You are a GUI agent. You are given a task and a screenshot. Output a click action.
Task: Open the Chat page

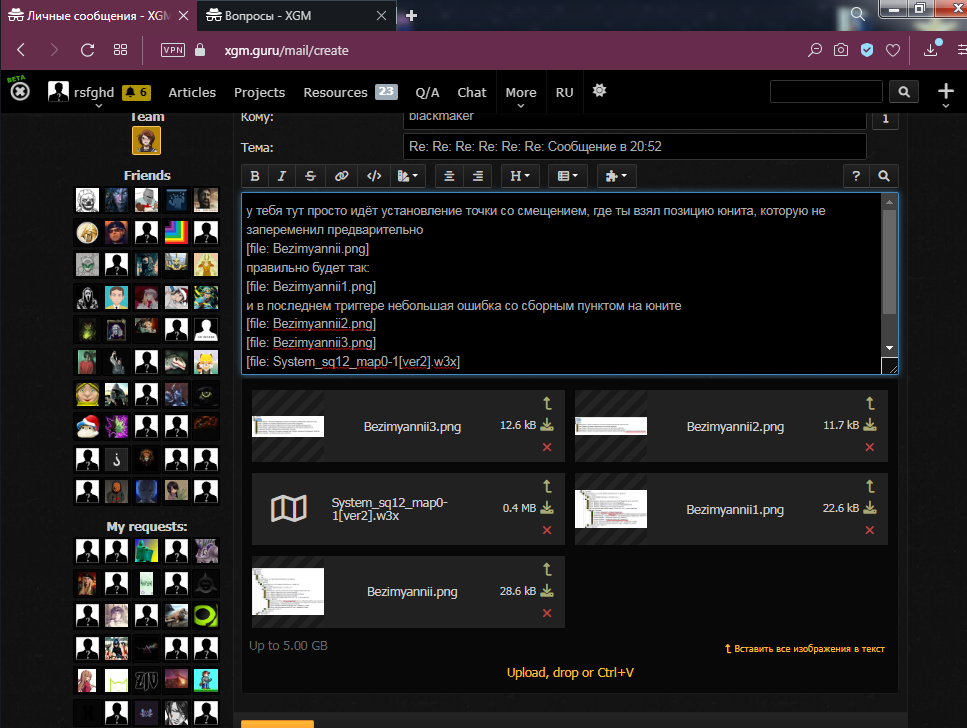tap(472, 93)
